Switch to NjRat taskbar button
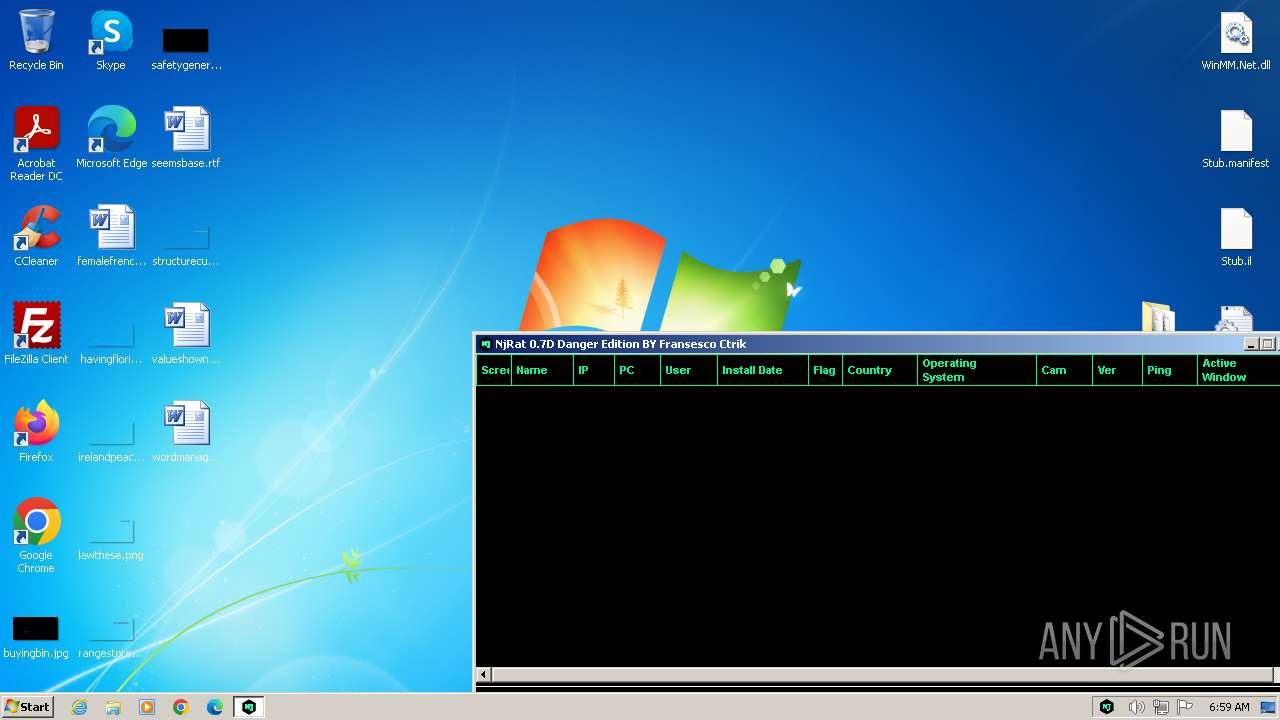 click(249, 707)
